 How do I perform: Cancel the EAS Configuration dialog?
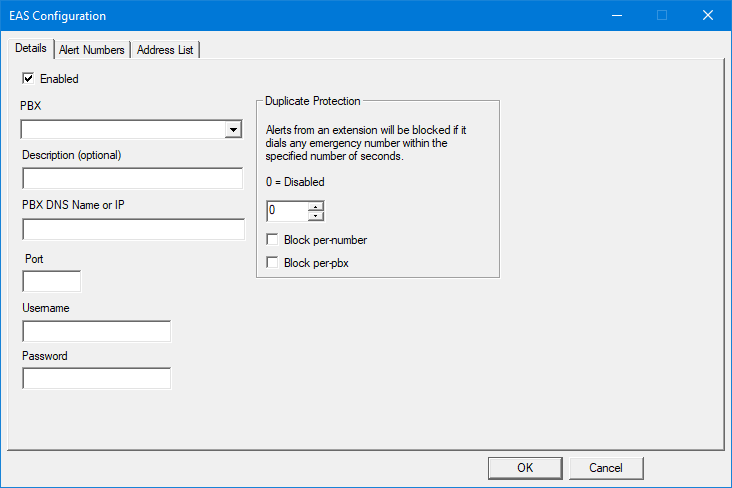click(605, 467)
